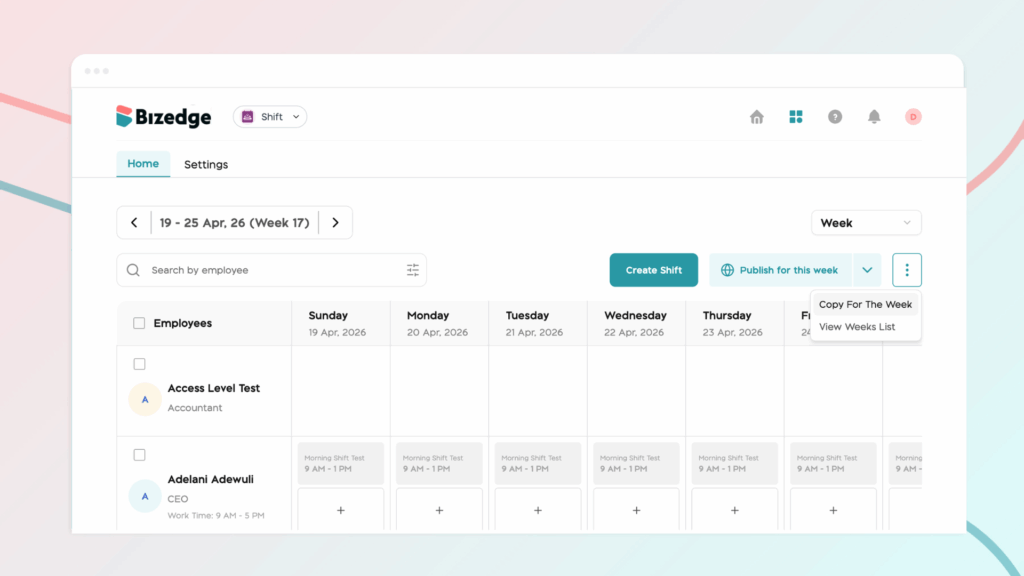Click the Create Shift button

[x=654, y=270]
